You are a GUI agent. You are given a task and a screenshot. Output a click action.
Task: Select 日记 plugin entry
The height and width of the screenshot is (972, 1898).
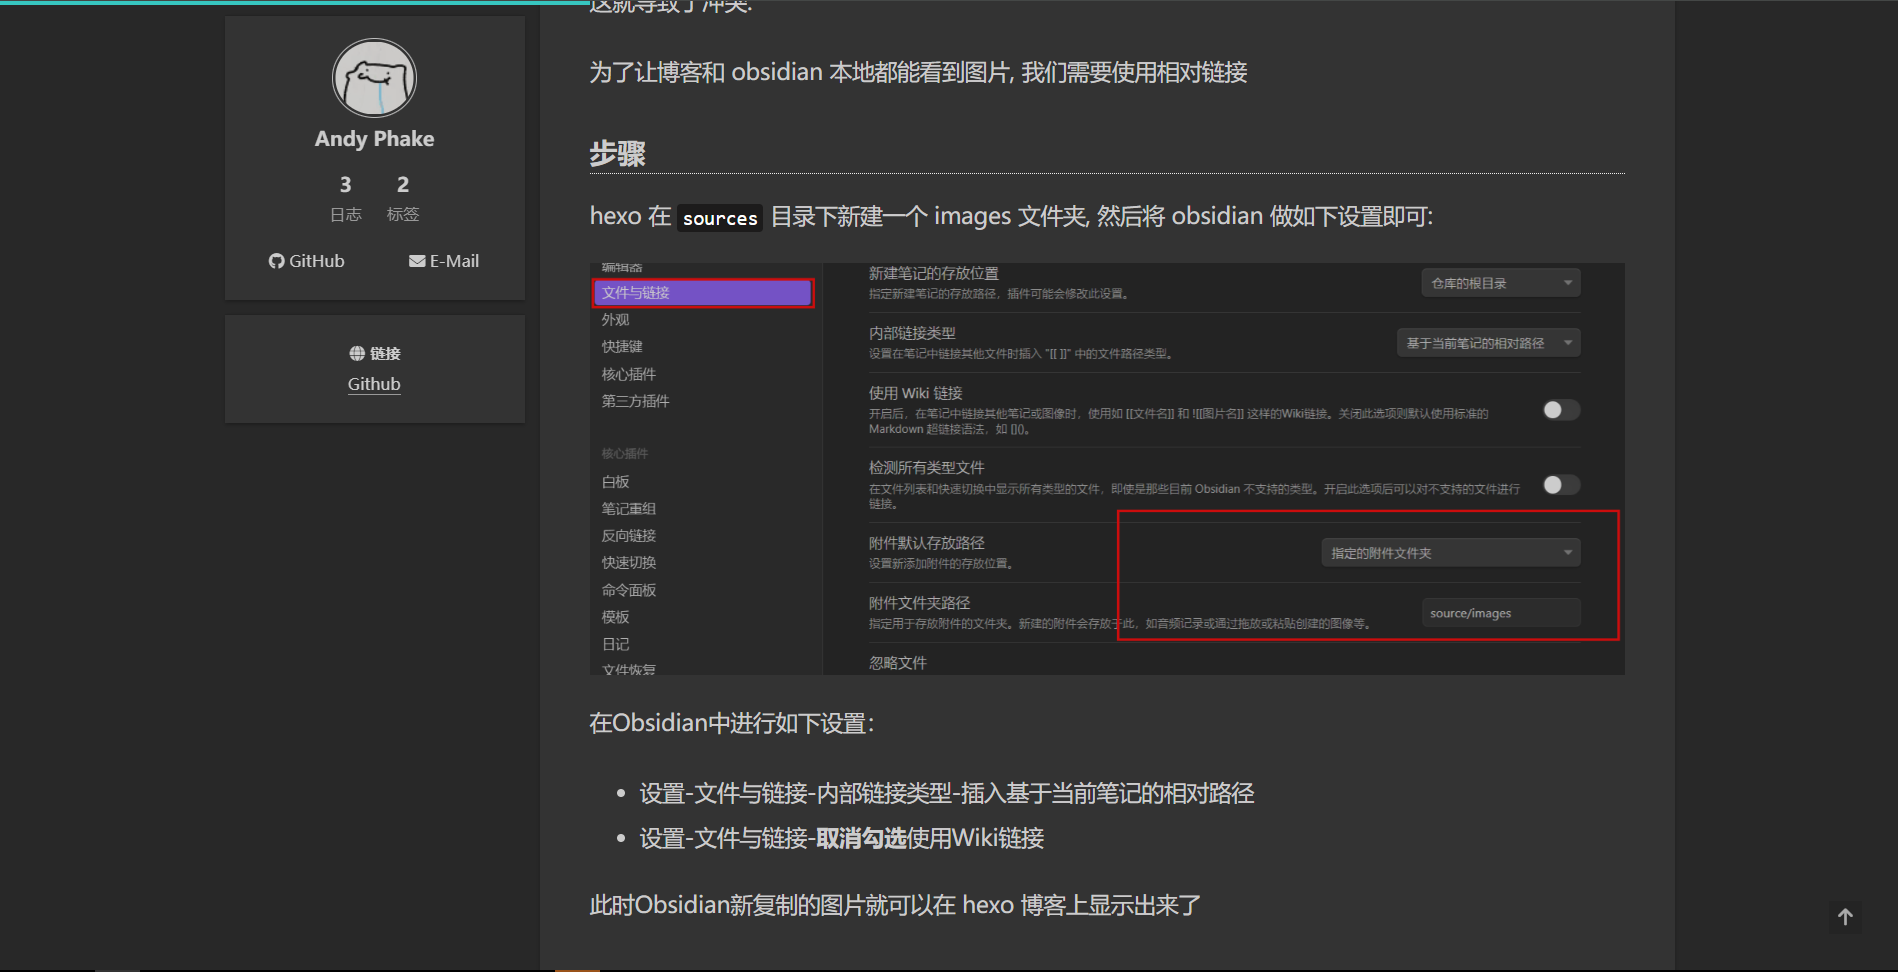(615, 644)
